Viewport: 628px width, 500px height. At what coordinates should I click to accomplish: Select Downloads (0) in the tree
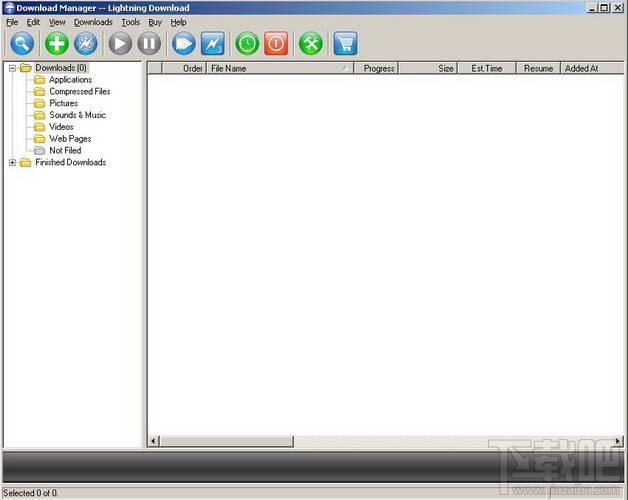[x=61, y=68]
